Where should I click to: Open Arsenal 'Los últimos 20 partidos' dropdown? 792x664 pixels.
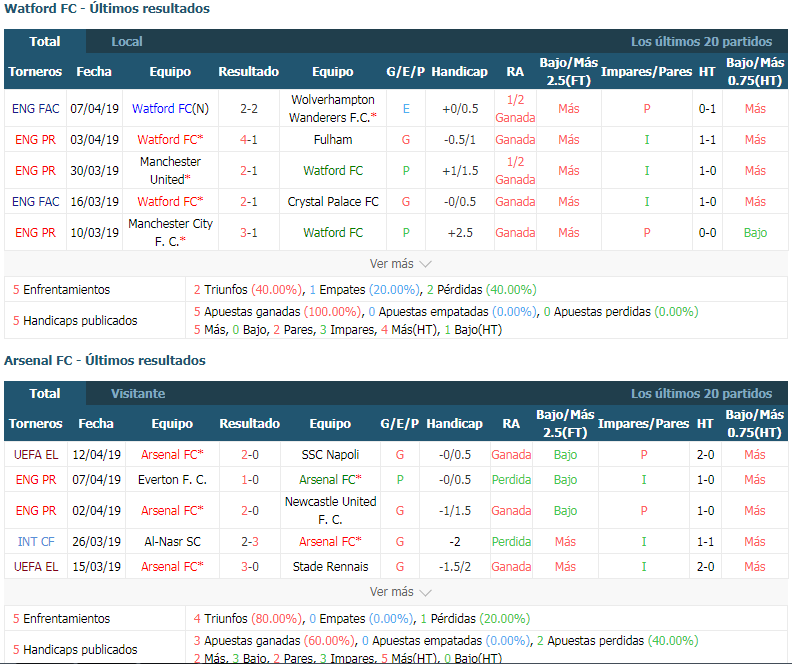[x=701, y=393]
